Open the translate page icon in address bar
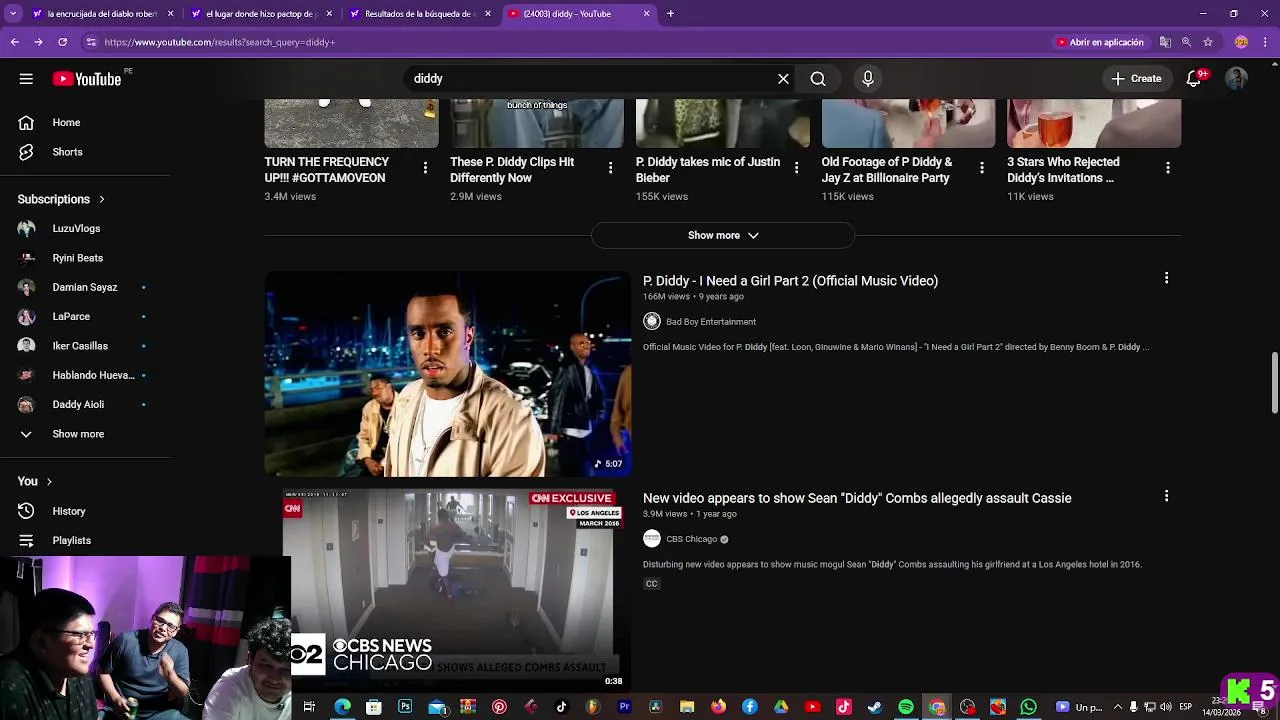 point(1165,42)
